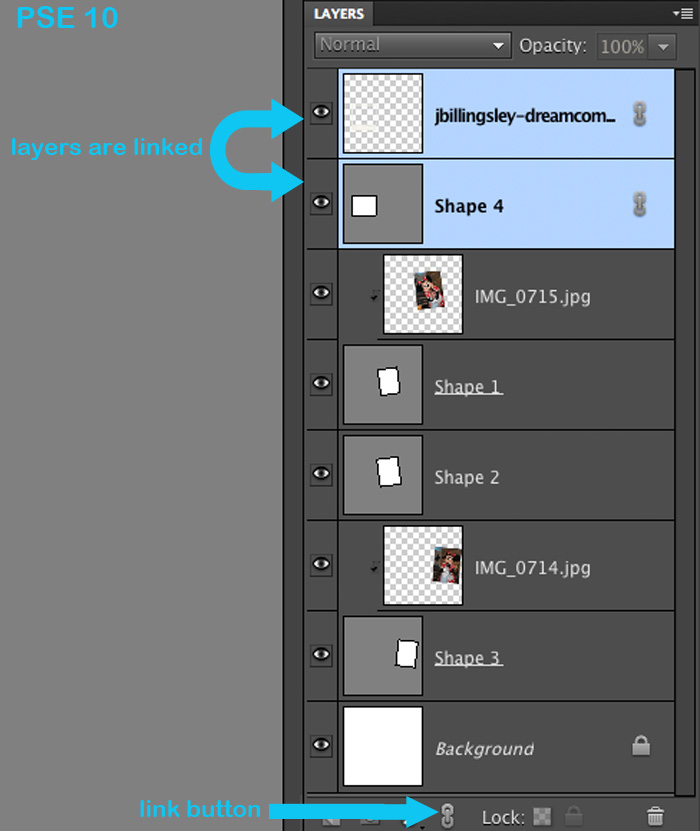
Task: Select the Layers panel tab
Action: 339,14
